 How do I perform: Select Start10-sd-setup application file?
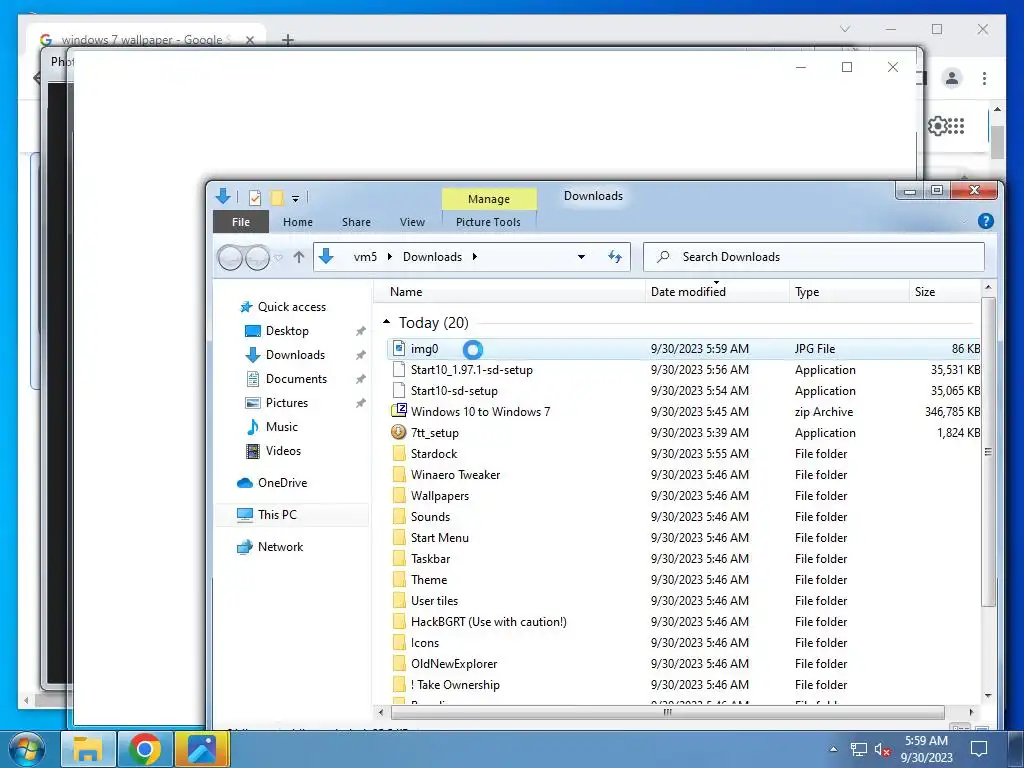tap(454, 391)
